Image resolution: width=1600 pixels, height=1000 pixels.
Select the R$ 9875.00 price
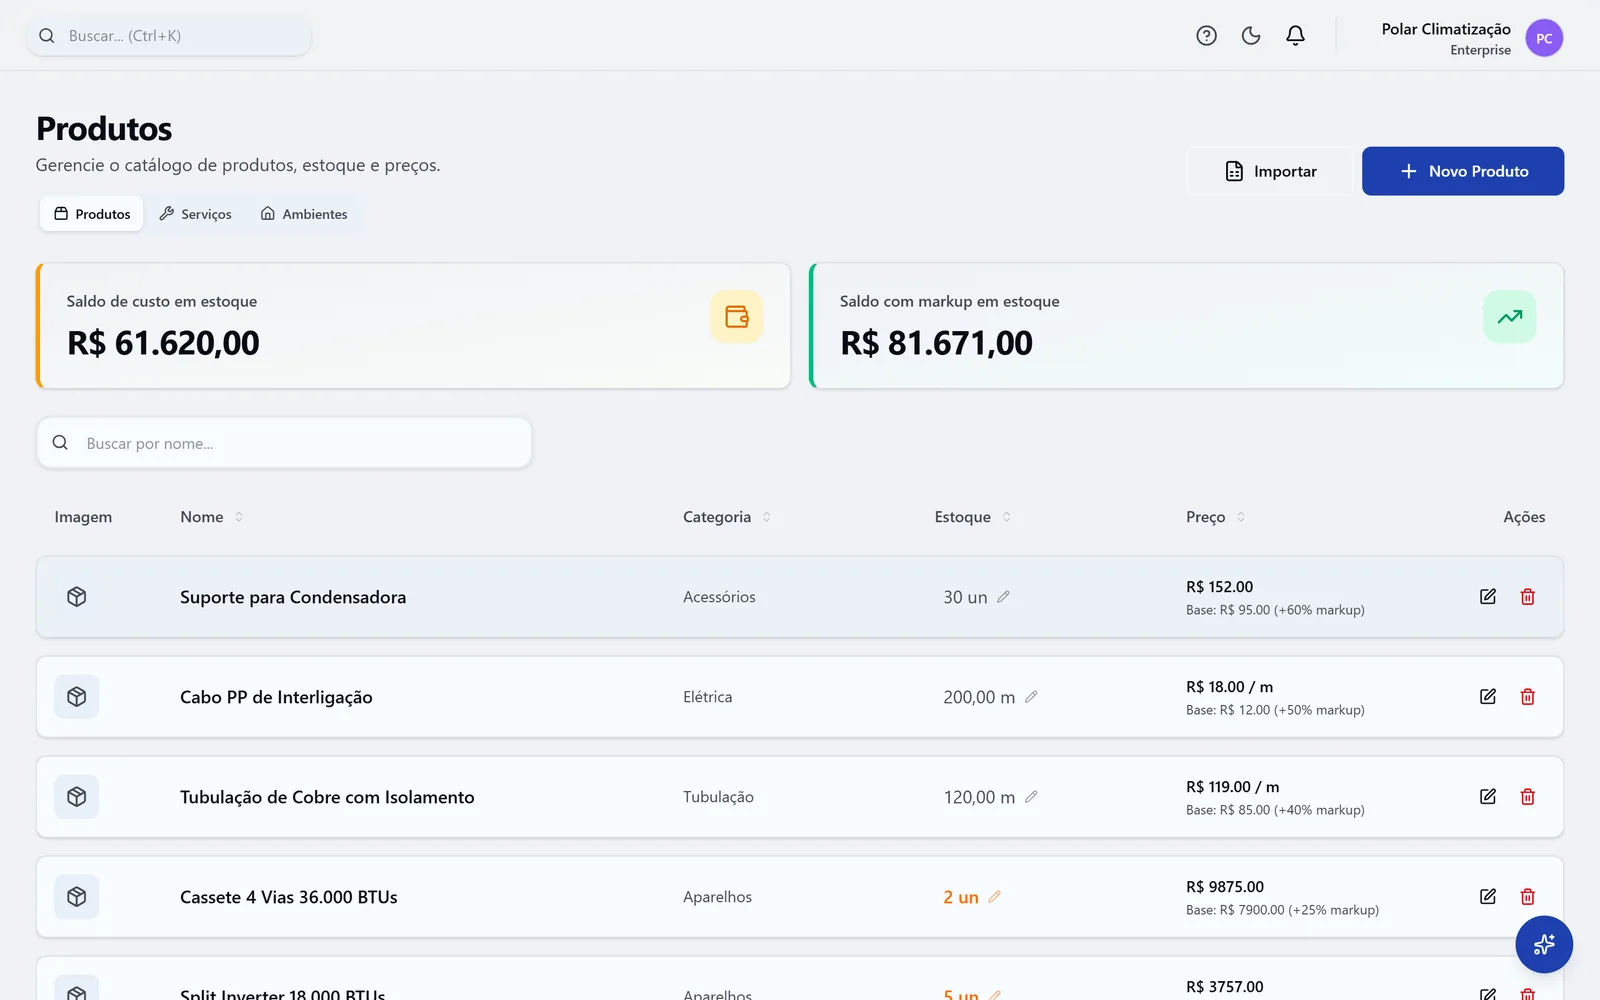pos(1225,887)
